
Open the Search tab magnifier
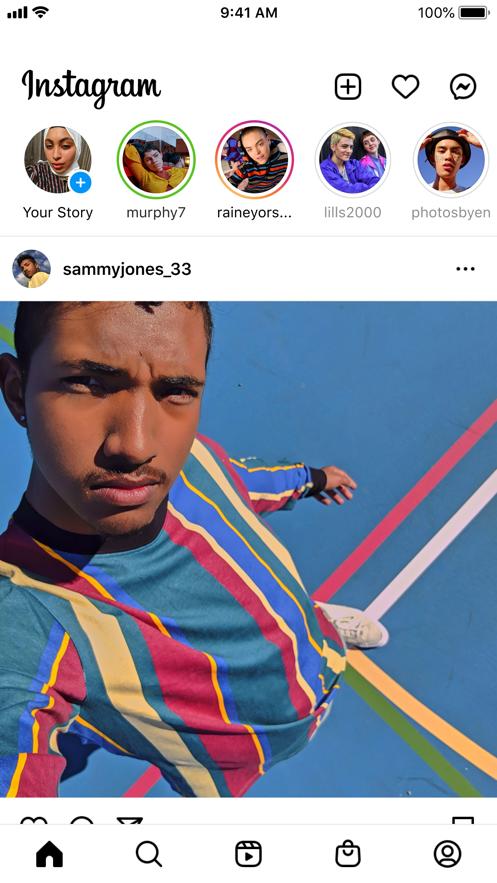(149, 854)
